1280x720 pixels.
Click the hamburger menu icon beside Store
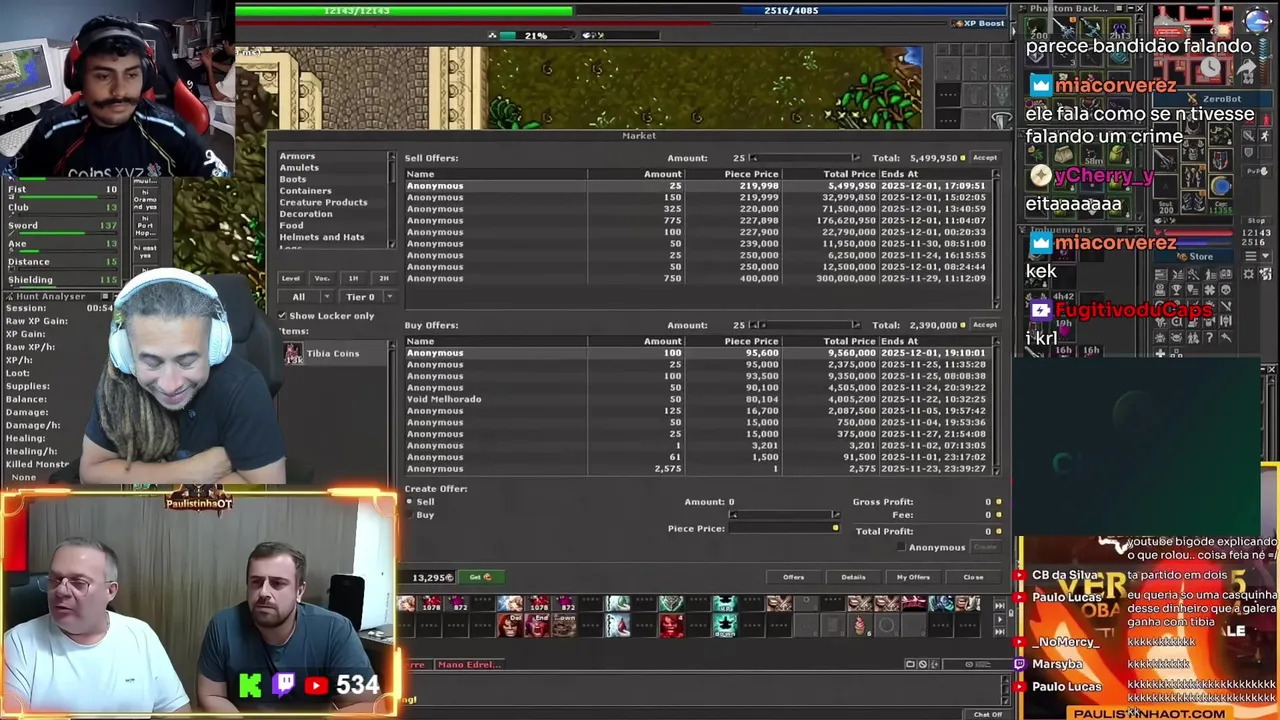click(1250, 256)
